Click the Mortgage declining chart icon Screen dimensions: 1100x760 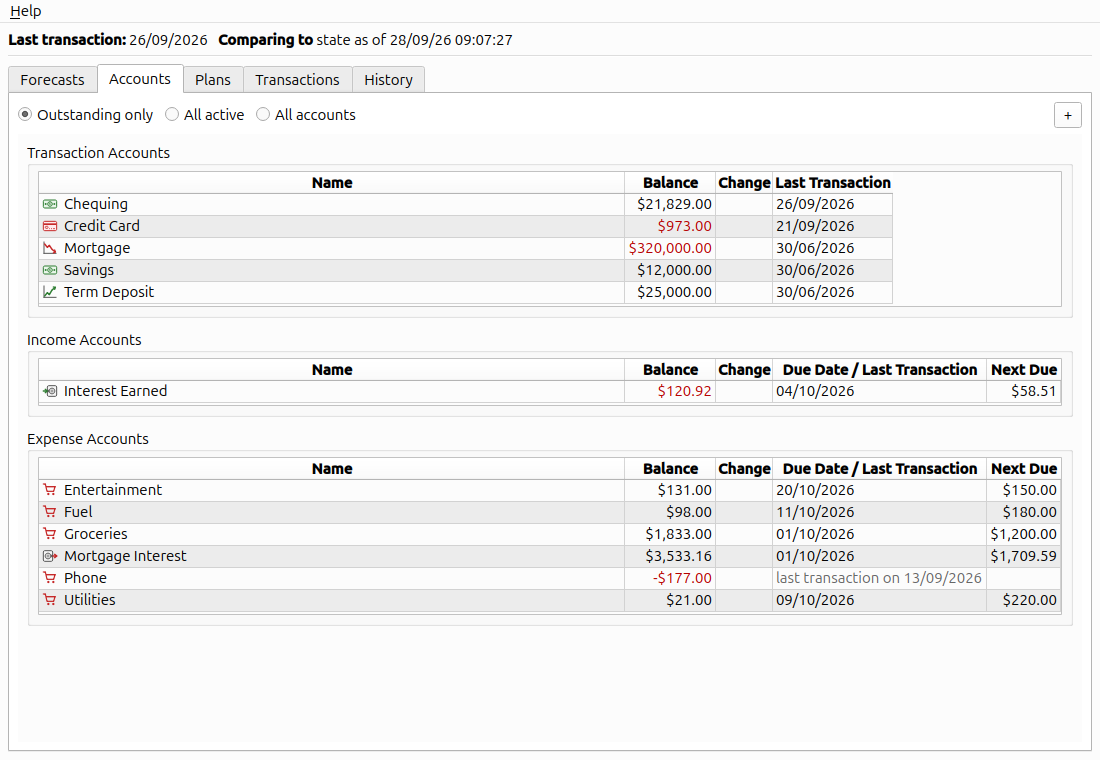click(x=50, y=248)
